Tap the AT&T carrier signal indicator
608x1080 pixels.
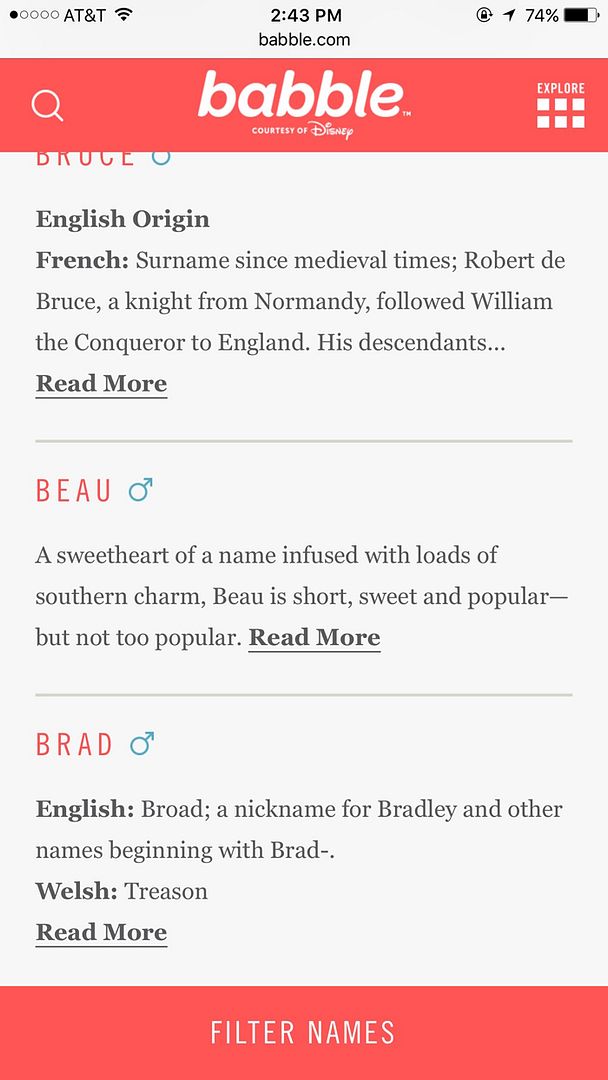59,15
